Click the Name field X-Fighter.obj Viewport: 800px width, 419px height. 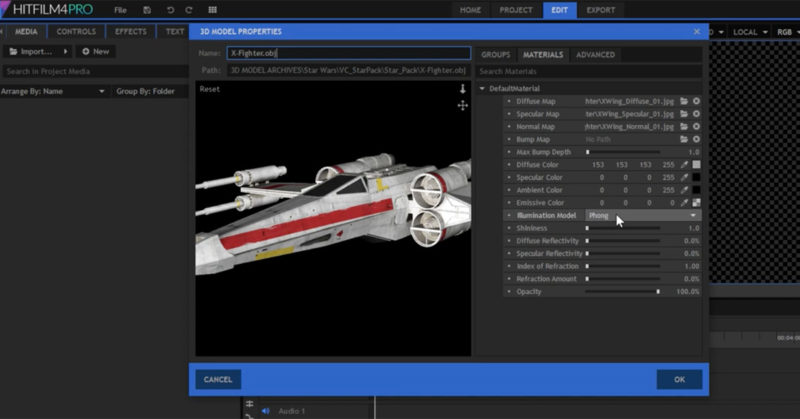pyautogui.click(x=349, y=53)
